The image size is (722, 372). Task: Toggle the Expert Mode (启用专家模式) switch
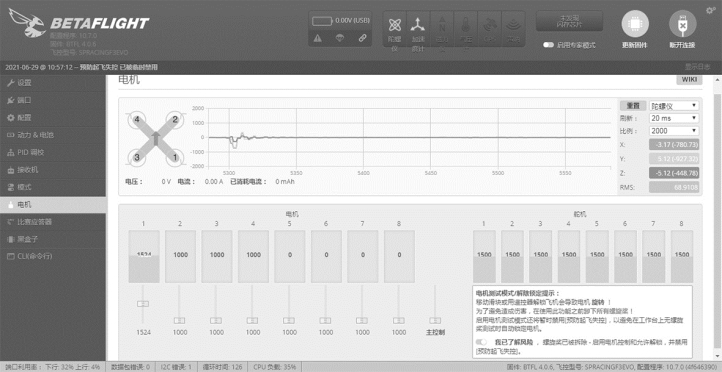pos(548,45)
